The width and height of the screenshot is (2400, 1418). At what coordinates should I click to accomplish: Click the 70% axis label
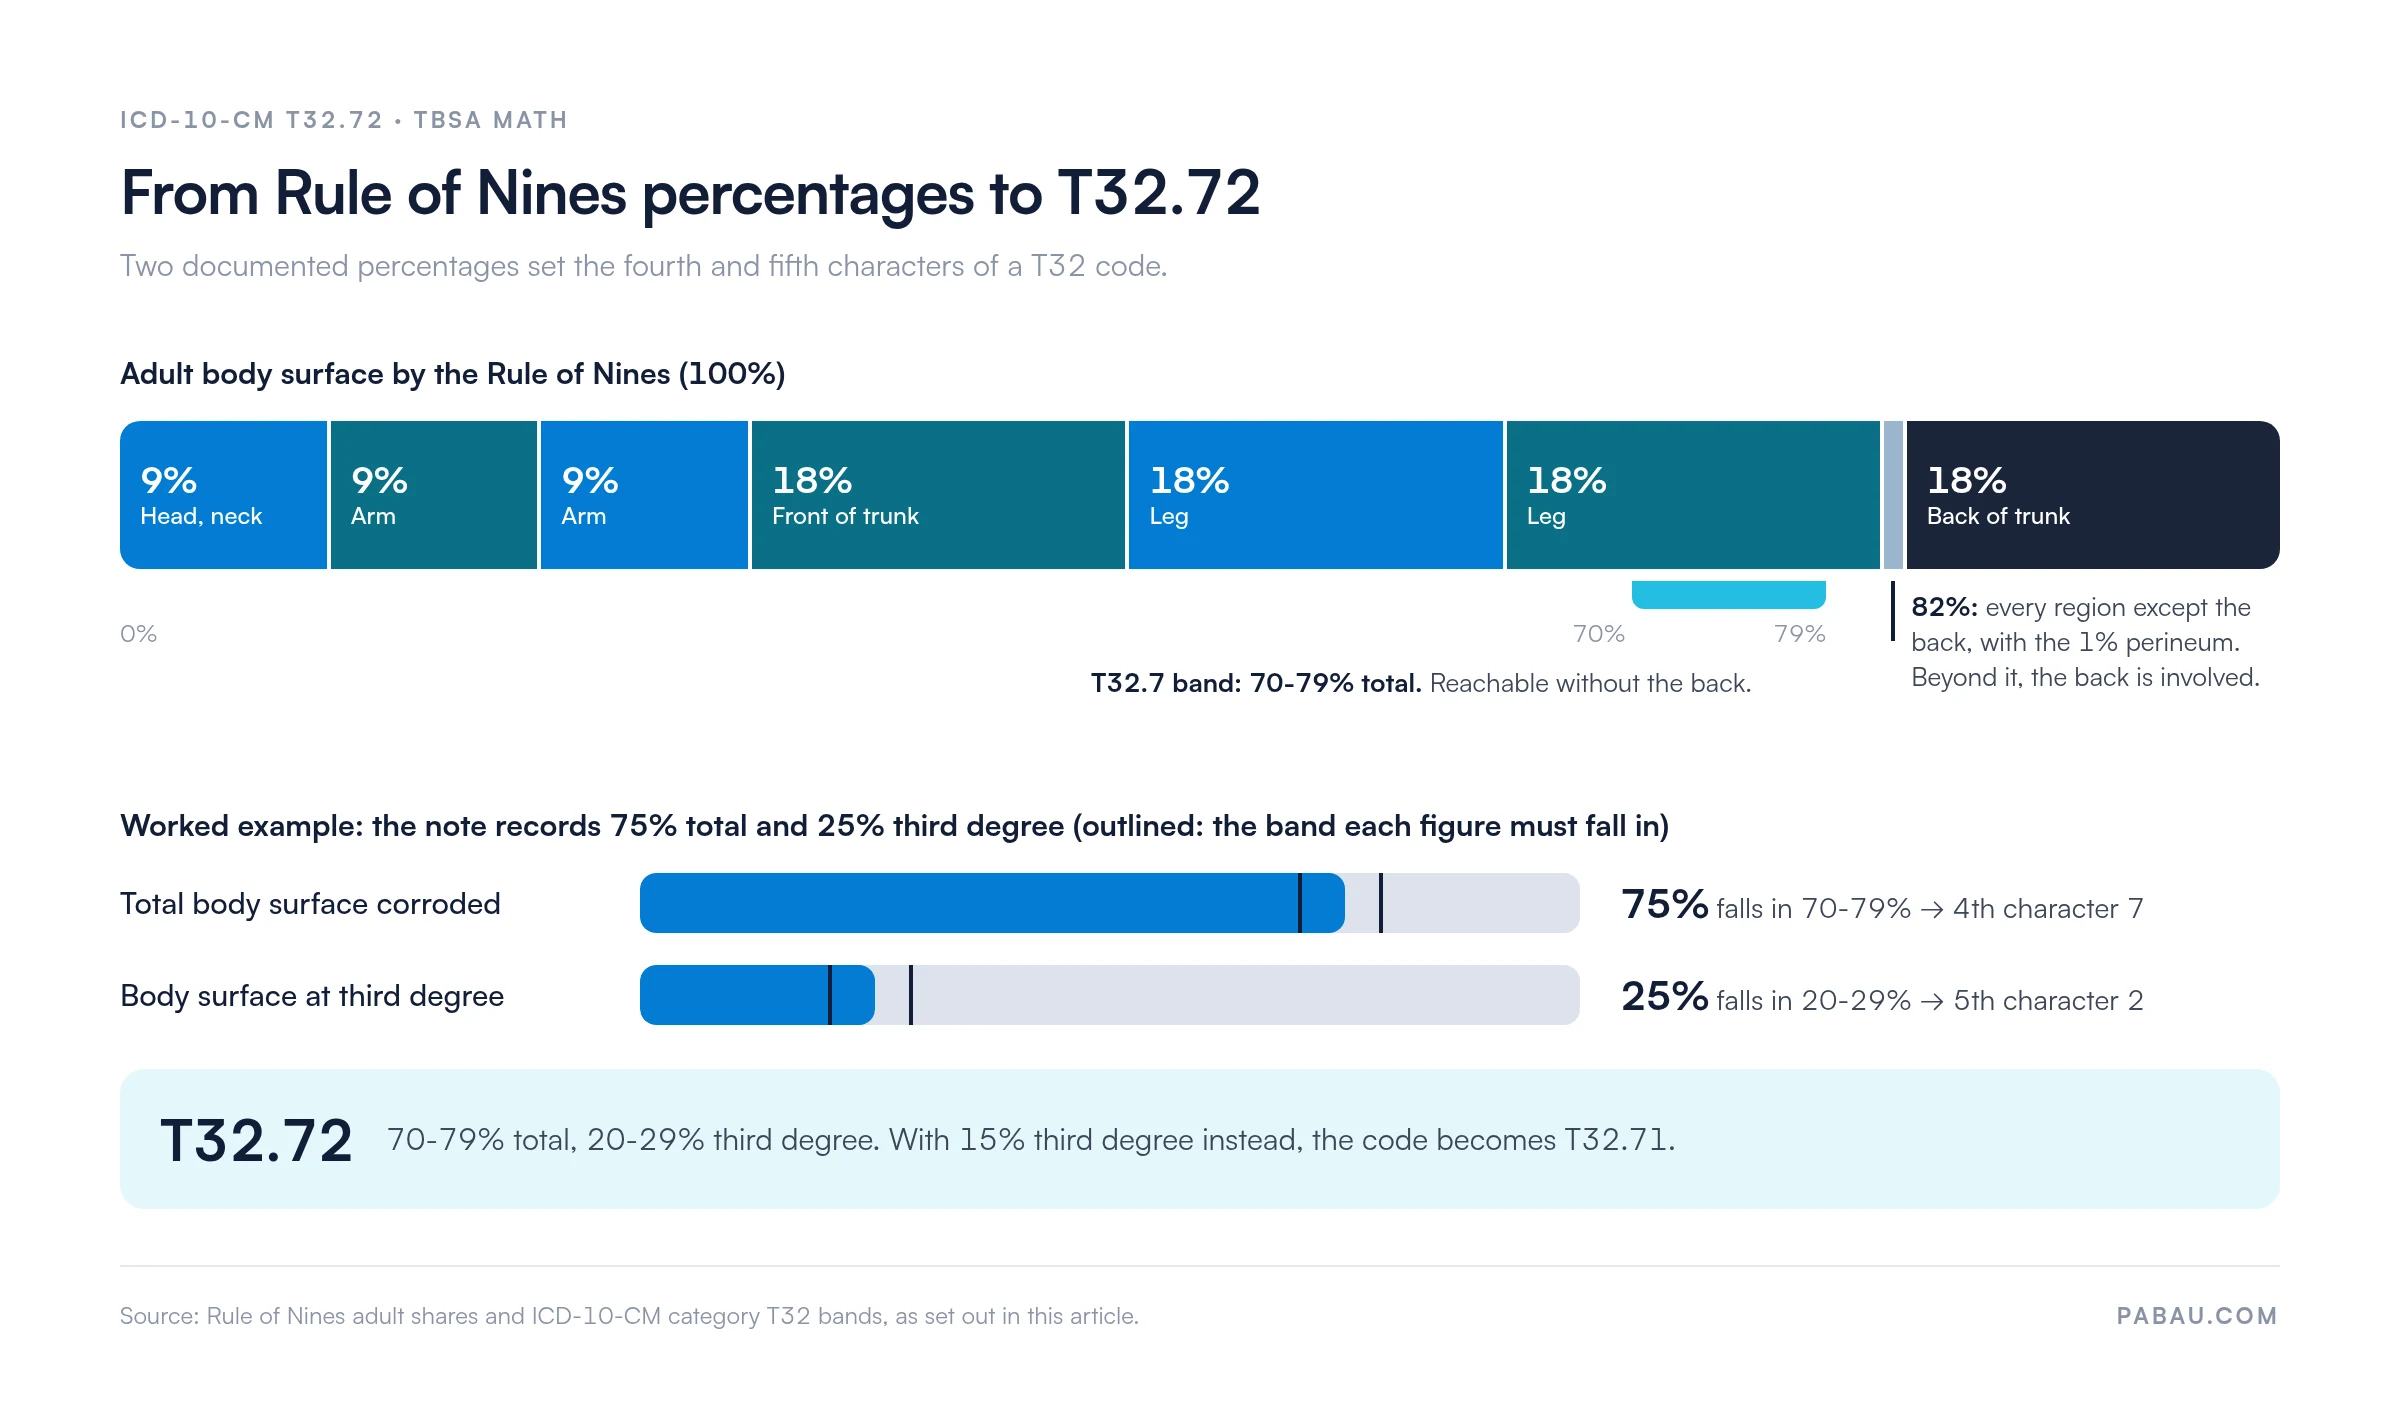pos(1598,634)
